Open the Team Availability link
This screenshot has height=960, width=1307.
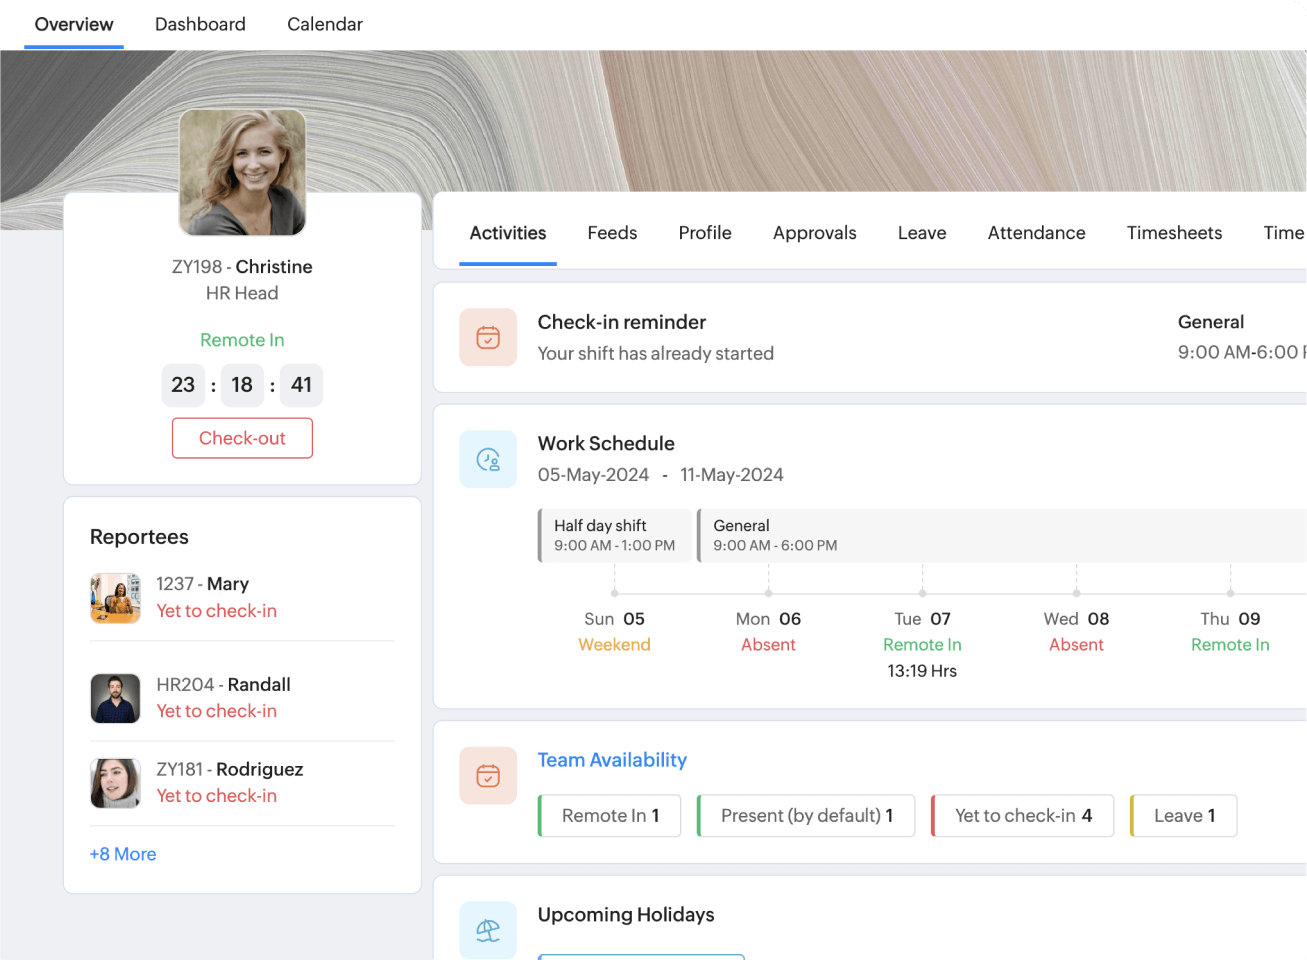(612, 760)
